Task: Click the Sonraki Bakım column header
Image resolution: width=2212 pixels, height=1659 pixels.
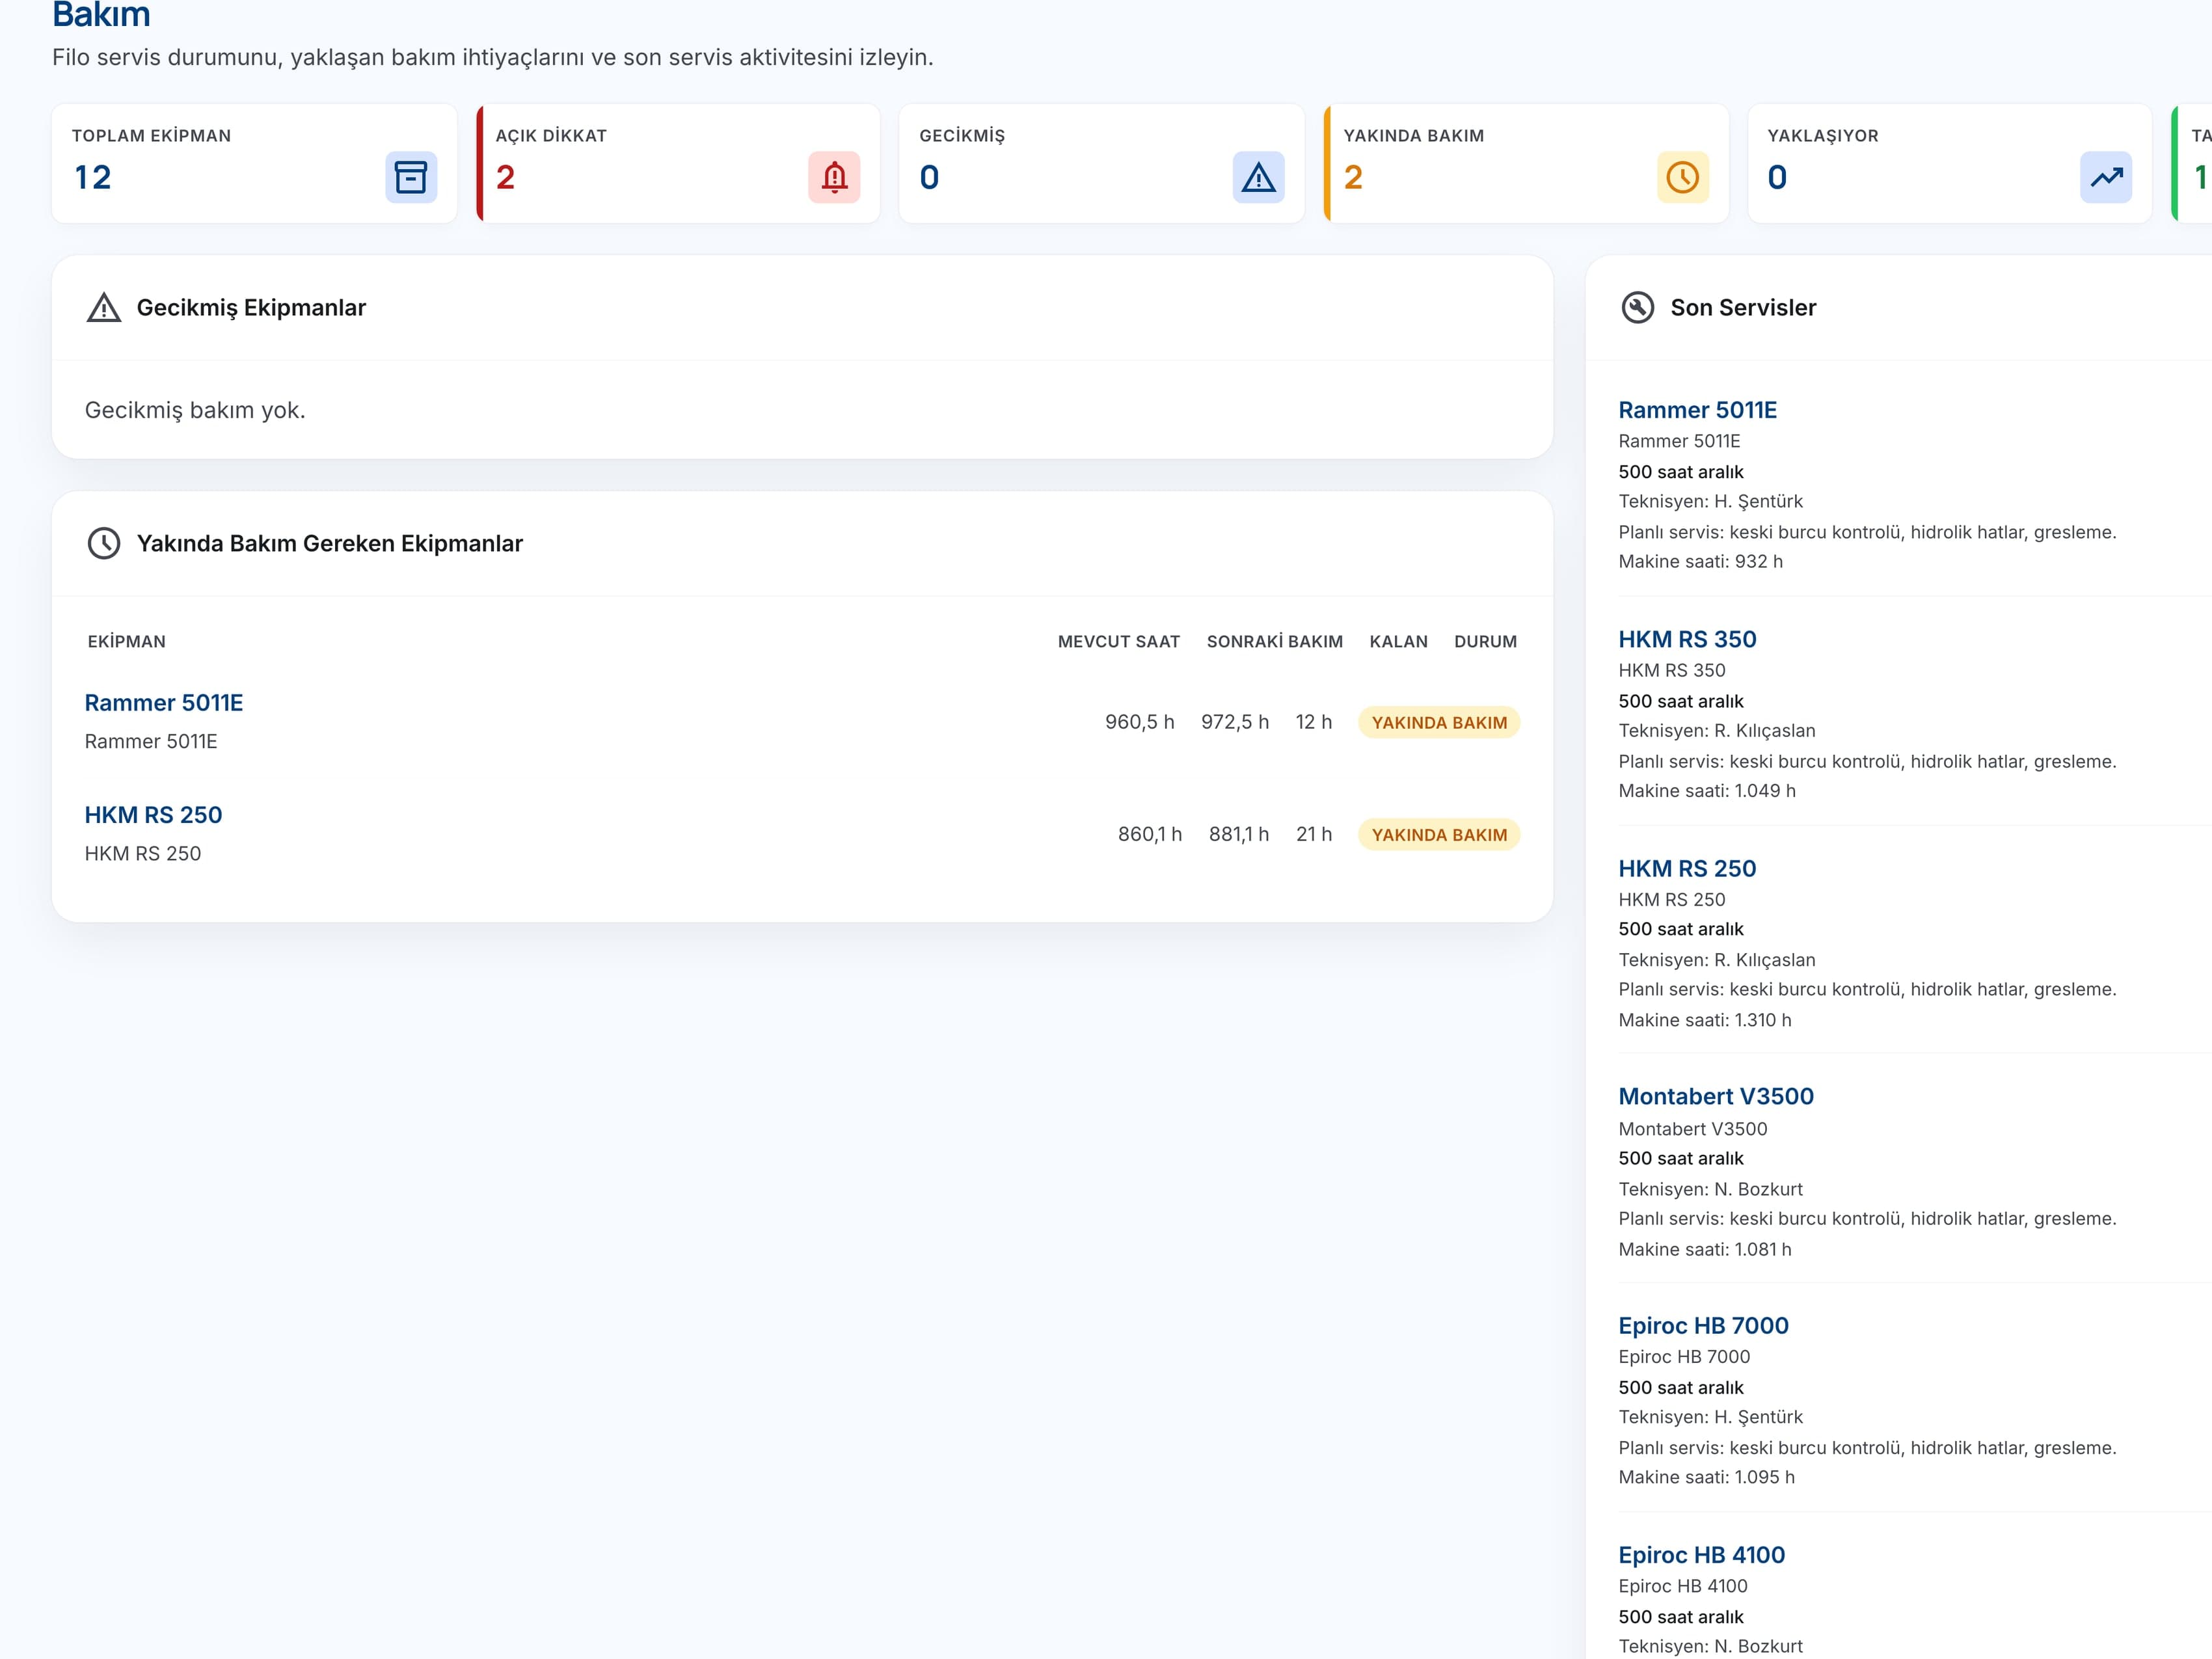Action: point(1275,642)
